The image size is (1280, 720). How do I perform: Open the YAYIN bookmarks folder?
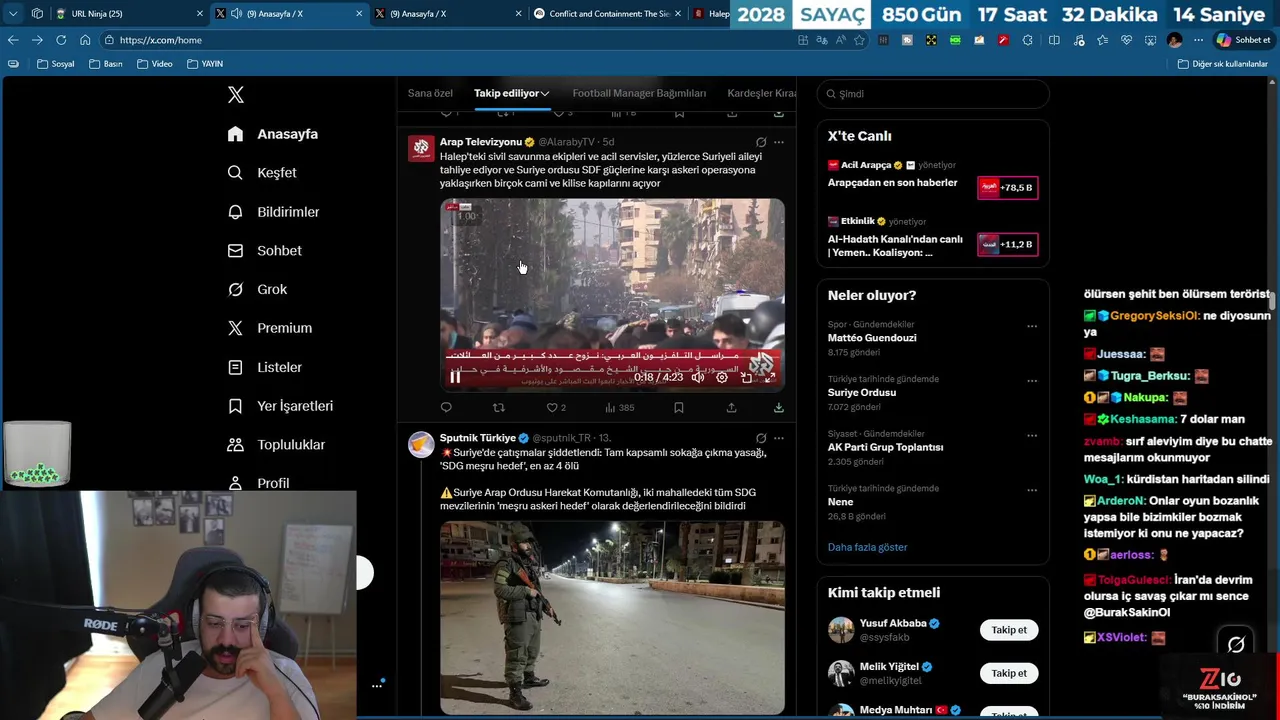205,64
